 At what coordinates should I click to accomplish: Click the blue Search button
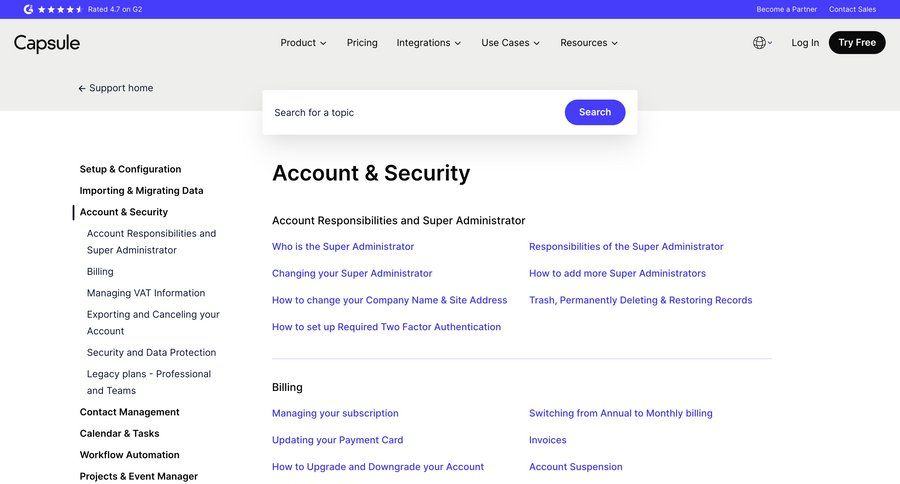[595, 112]
